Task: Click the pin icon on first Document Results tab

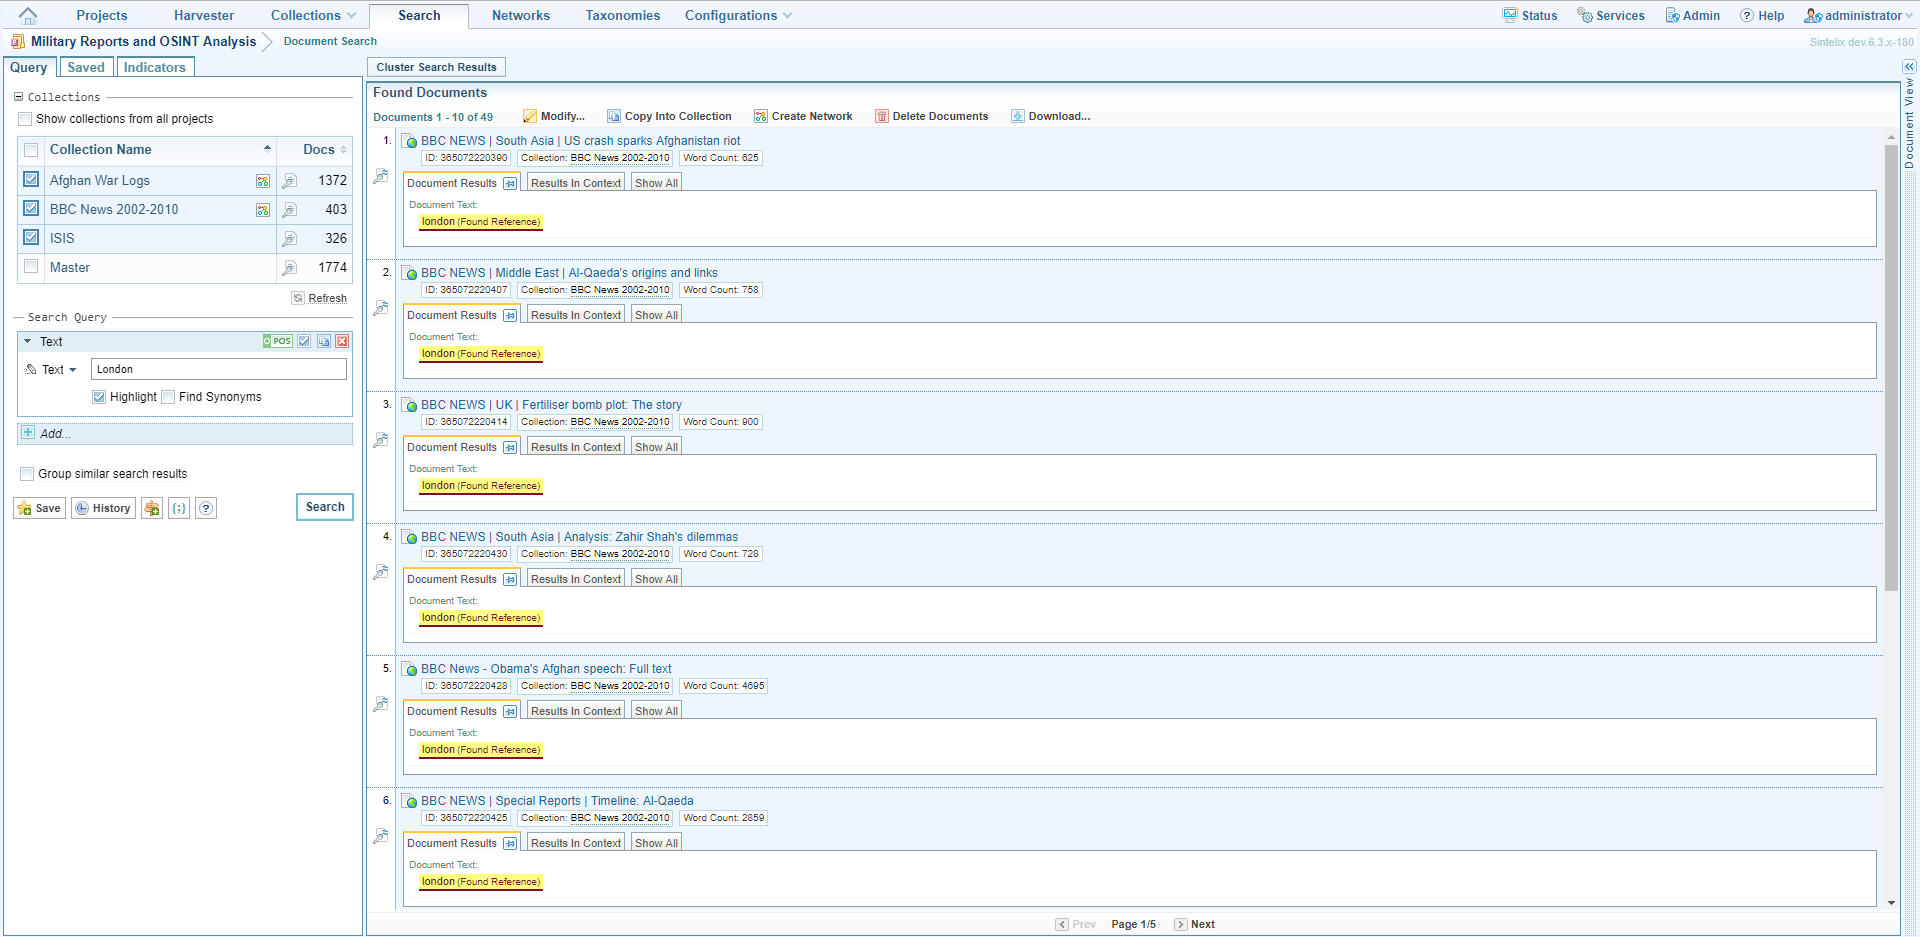Action: coord(510,184)
